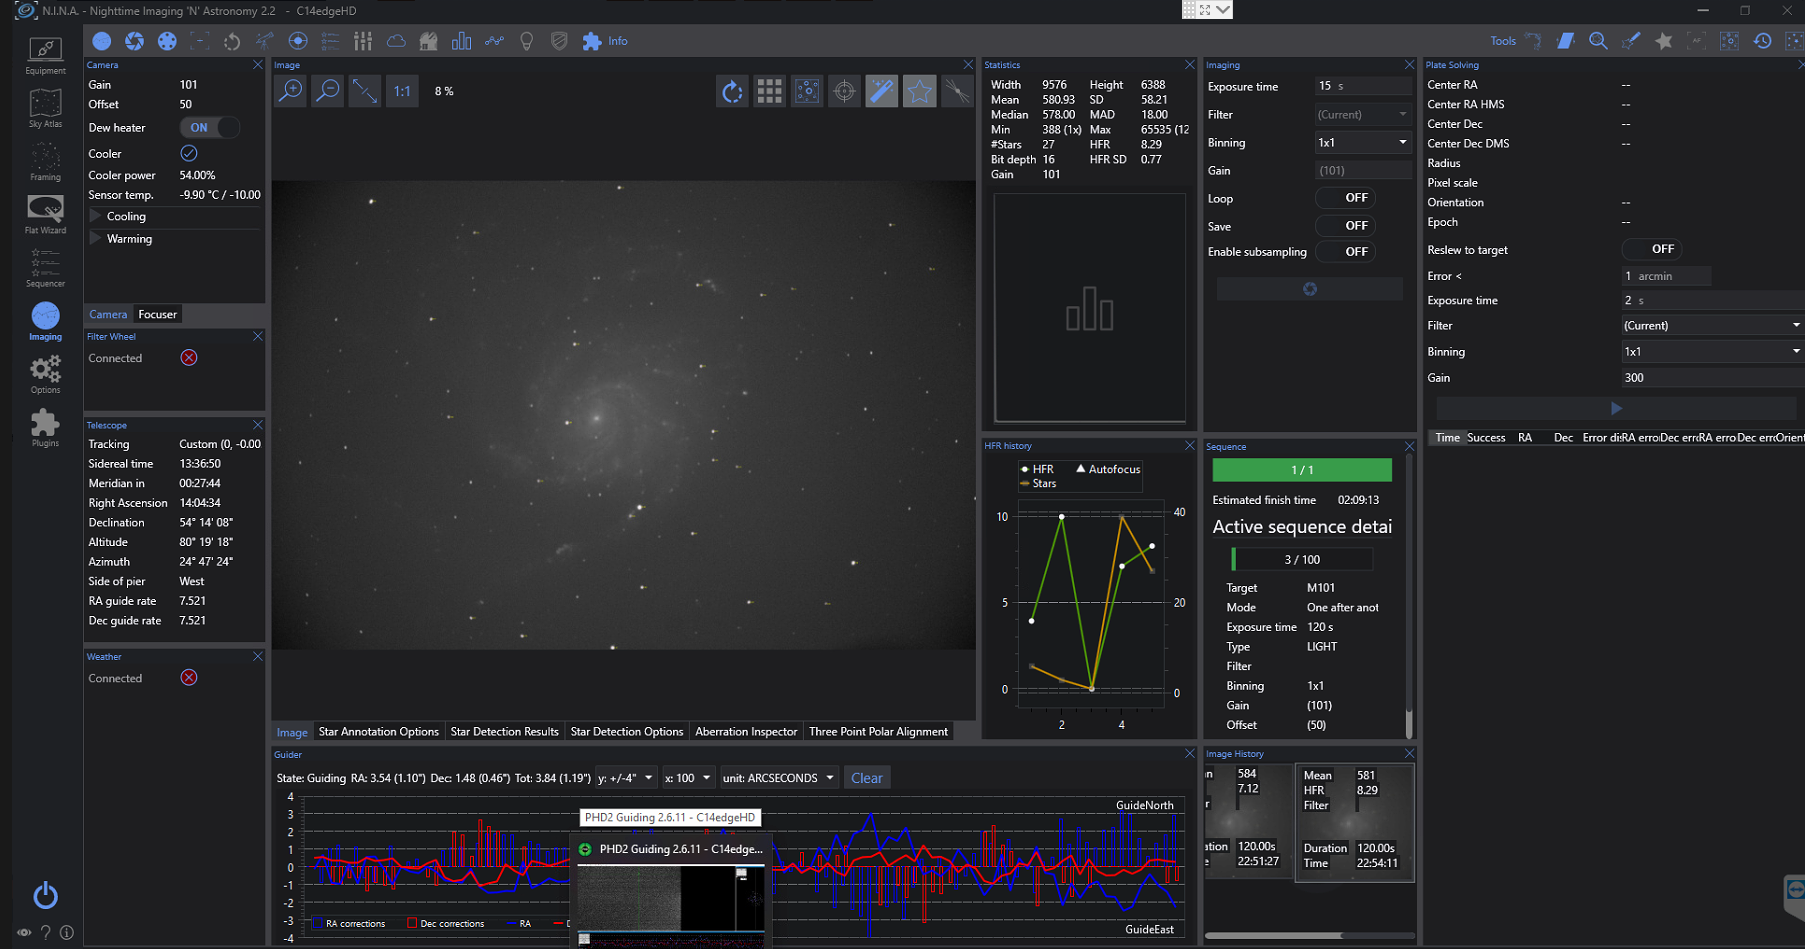The width and height of the screenshot is (1805, 949).
Task: Click the zoom in magnifier in Image panel
Action: tap(290, 91)
